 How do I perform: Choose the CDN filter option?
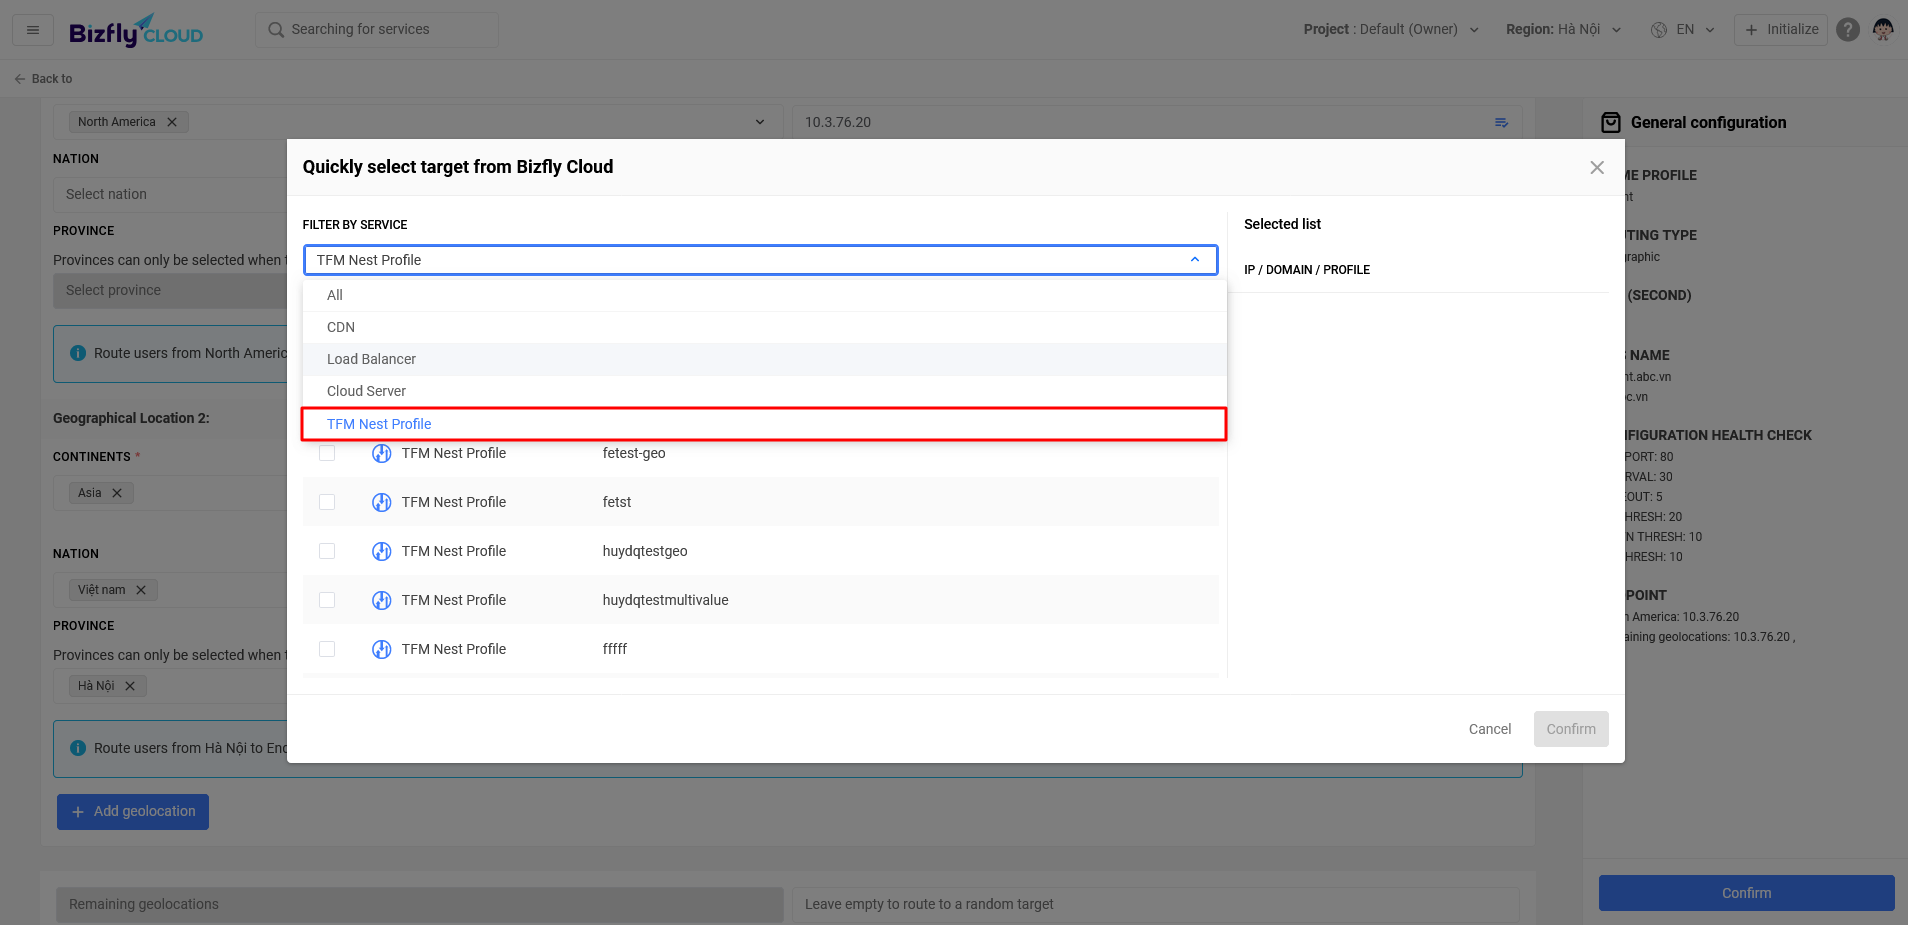point(764,327)
